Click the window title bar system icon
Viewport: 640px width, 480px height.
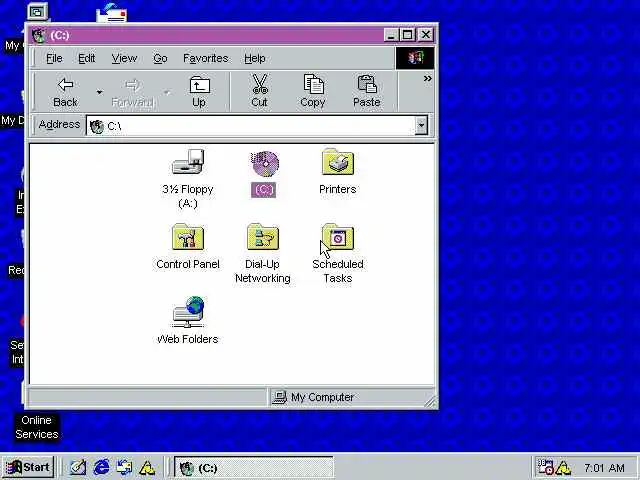pyautogui.click(x=39, y=36)
